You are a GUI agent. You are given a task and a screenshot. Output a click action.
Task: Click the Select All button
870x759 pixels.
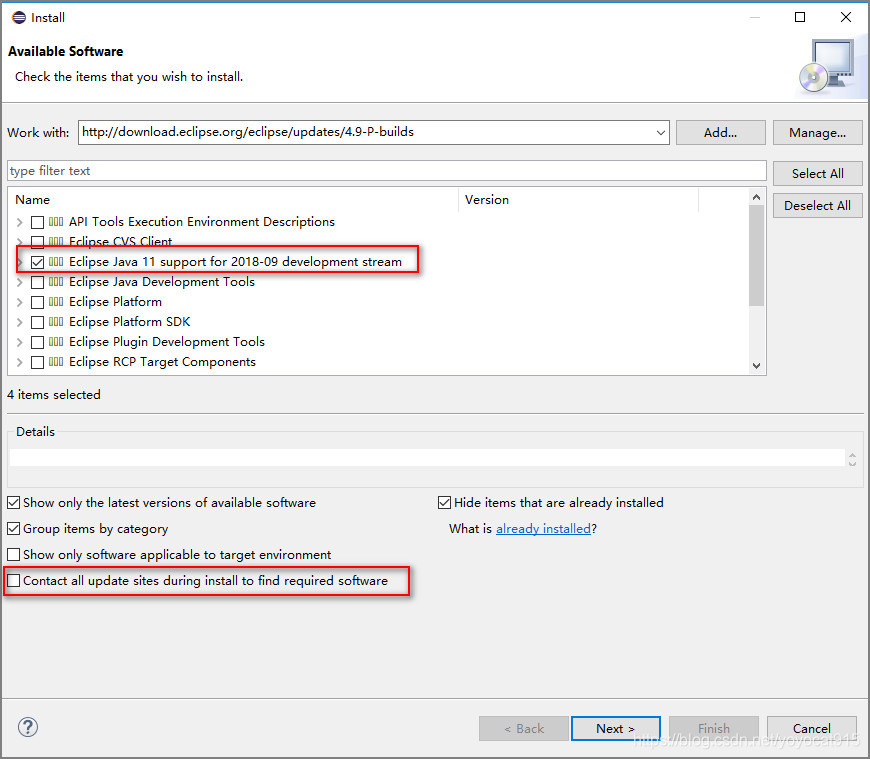pyautogui.click(x=817, y=174)
